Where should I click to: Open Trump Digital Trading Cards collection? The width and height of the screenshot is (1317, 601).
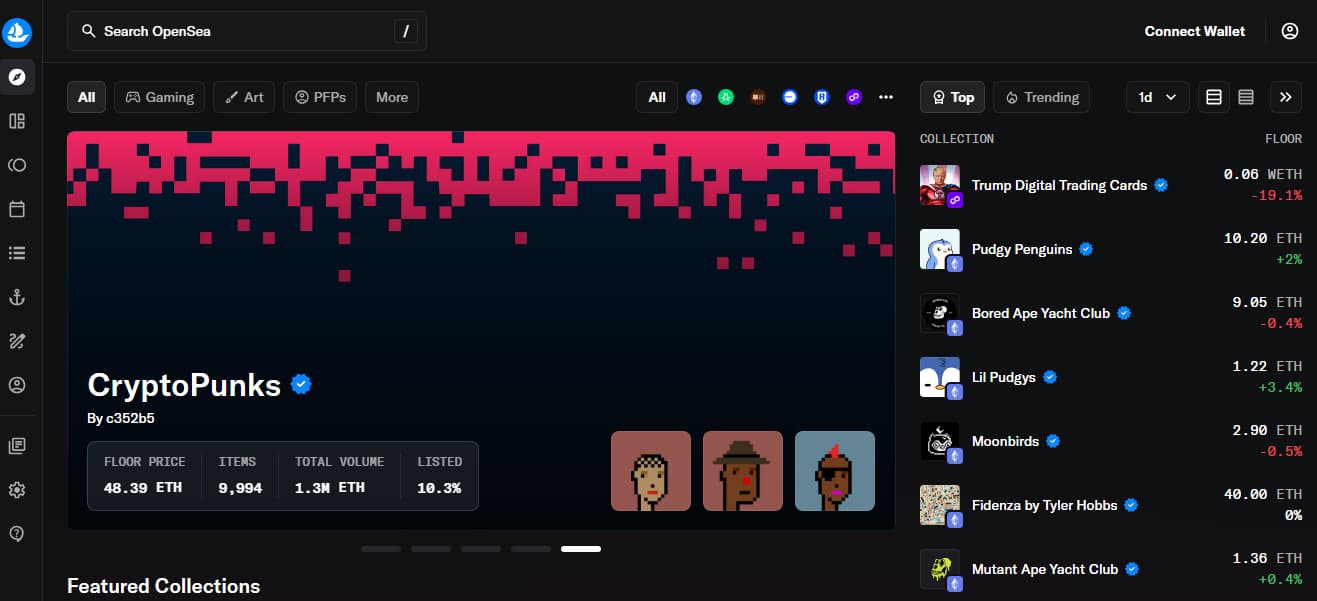coord(1111,185)
